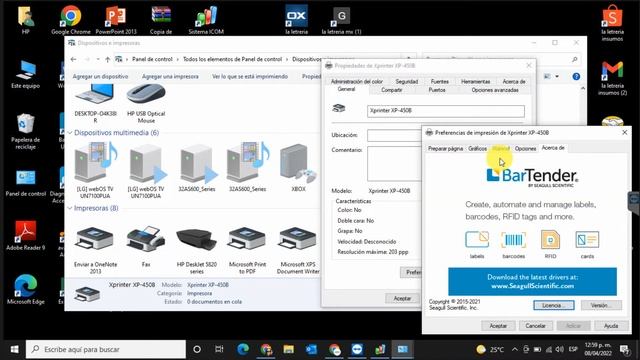This screenshot has width=640, height=360.
Task: Click the taskbar search box
Action: [106, 349]
